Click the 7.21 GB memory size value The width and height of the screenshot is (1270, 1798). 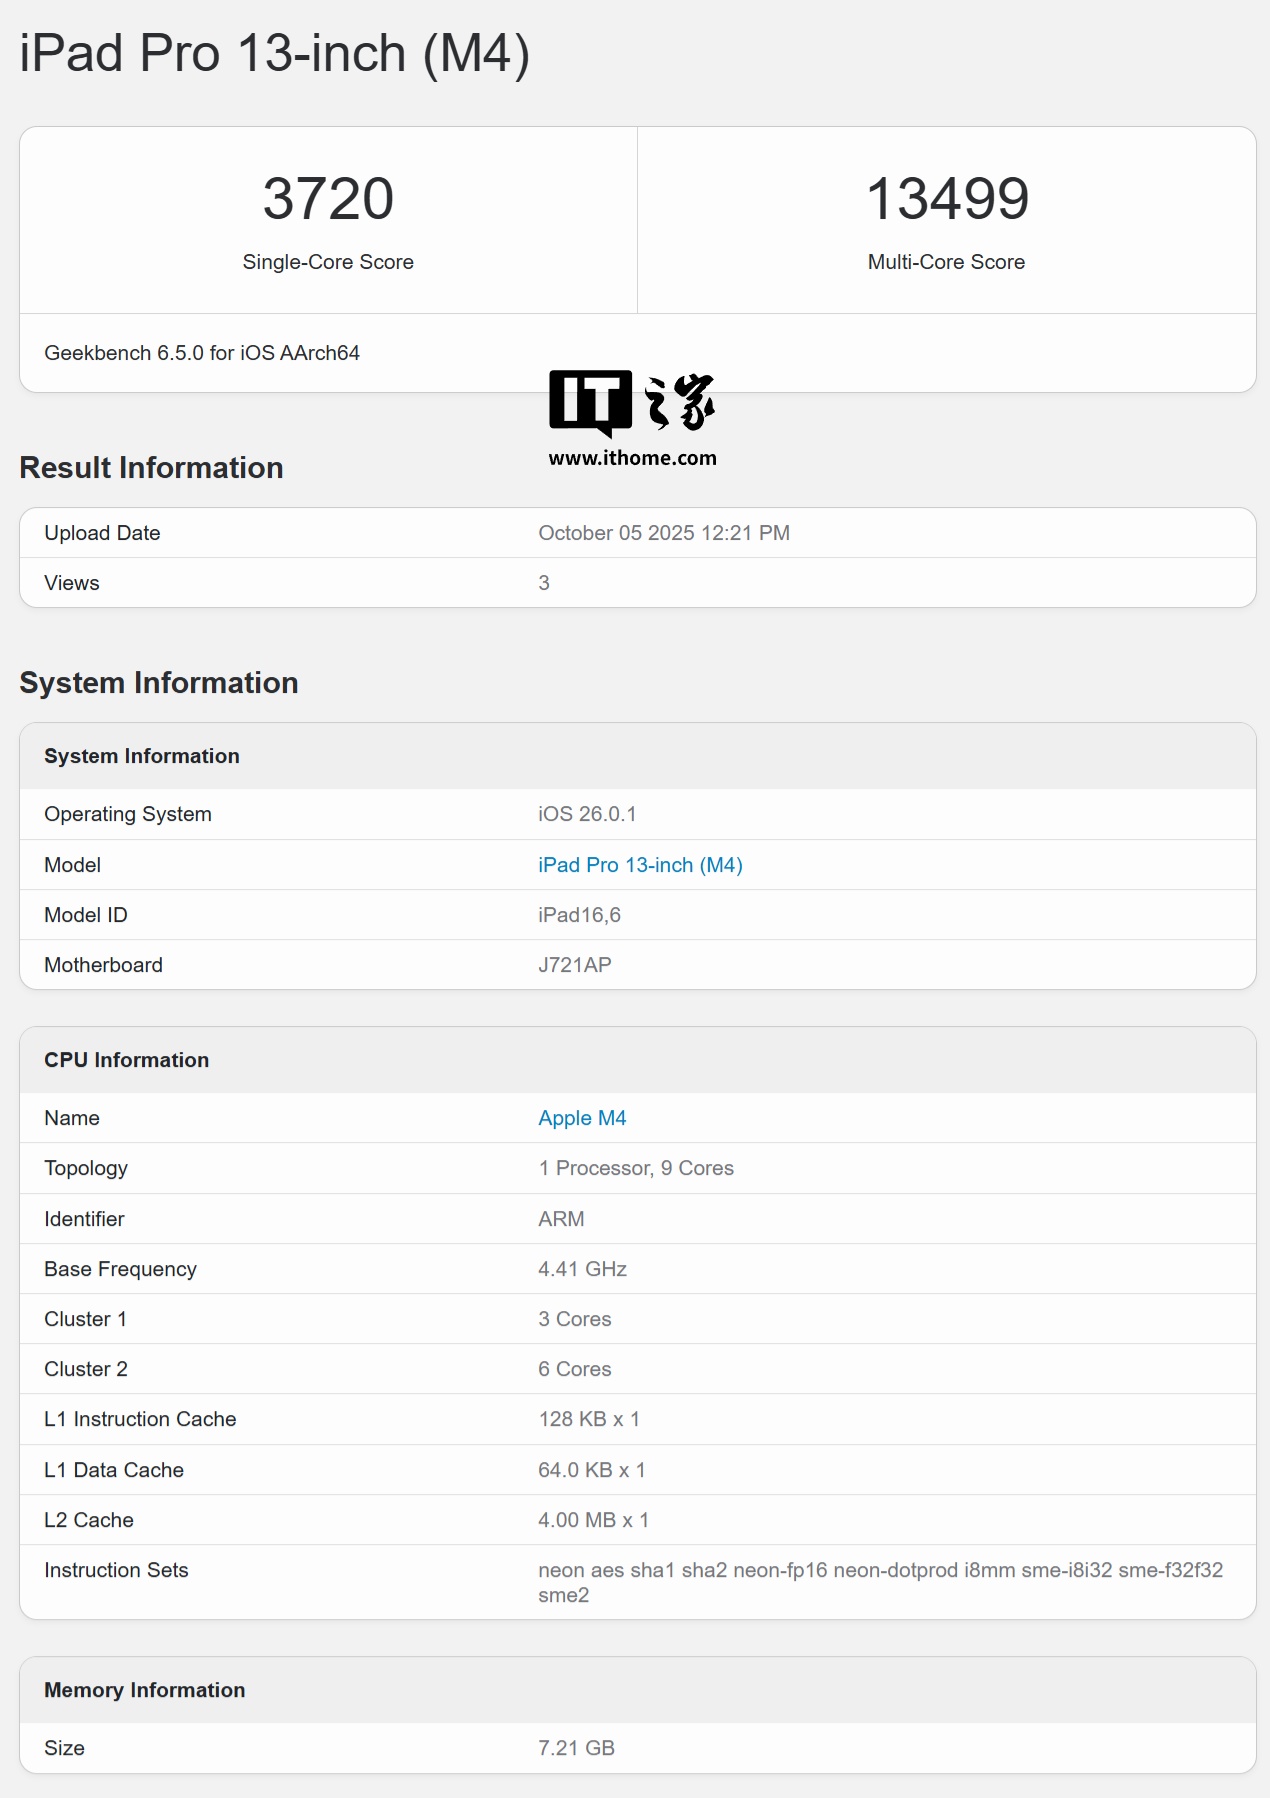(x=576, y=1748)
